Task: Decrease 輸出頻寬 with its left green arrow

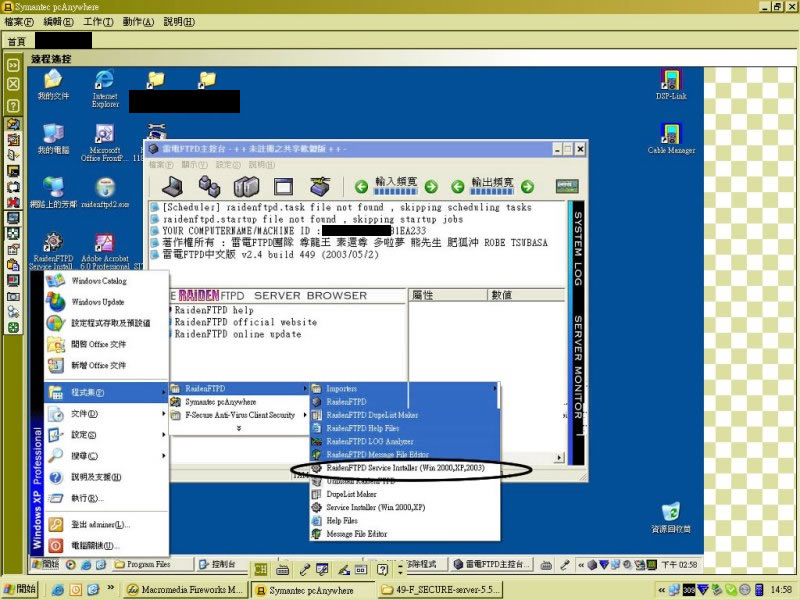Action: pos(458,187)
